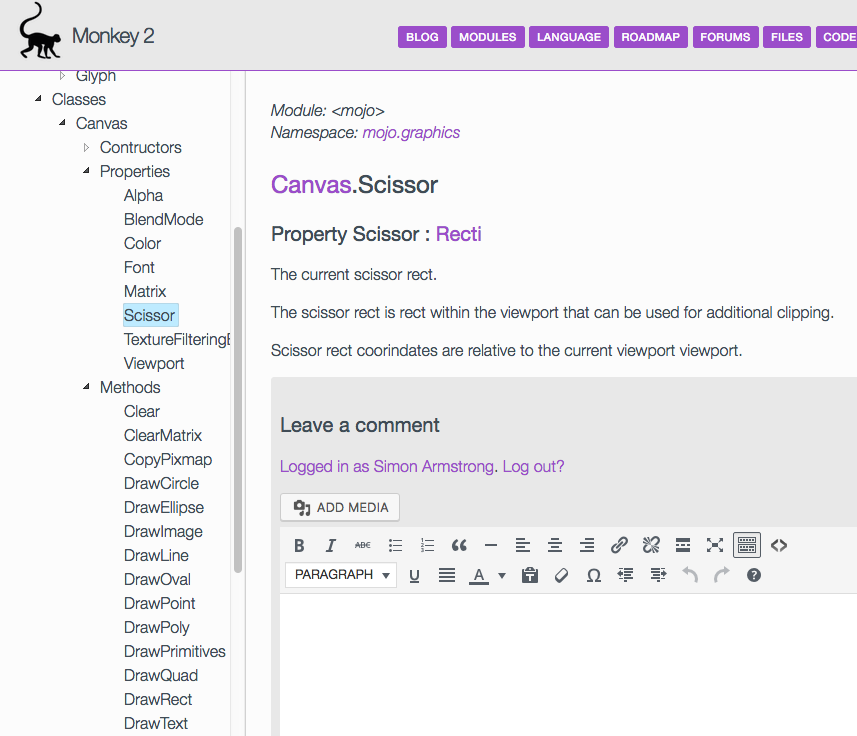Toggle strikethrough text formatting
Screen dimensions: 857x736
pyautogui.click(x=363, y=545)
